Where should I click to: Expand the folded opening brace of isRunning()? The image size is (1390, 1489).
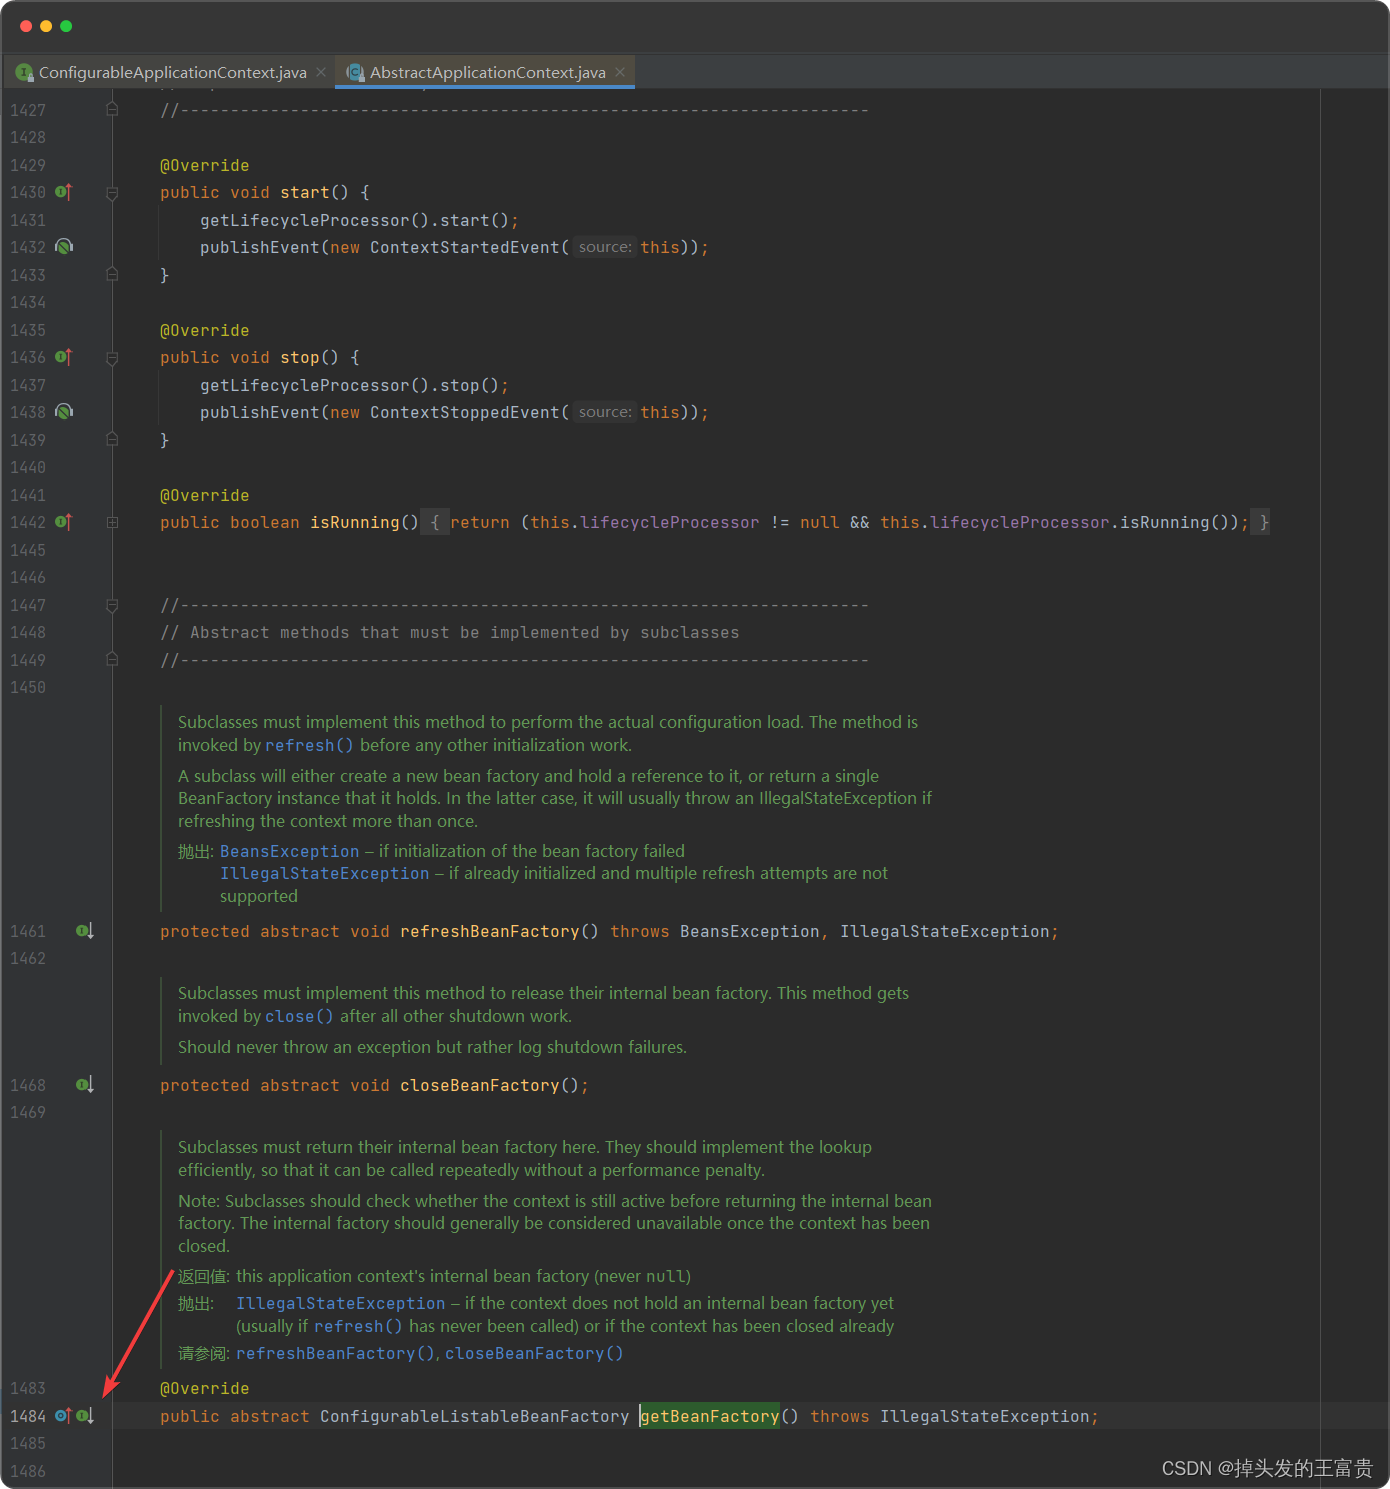point(435,522)
